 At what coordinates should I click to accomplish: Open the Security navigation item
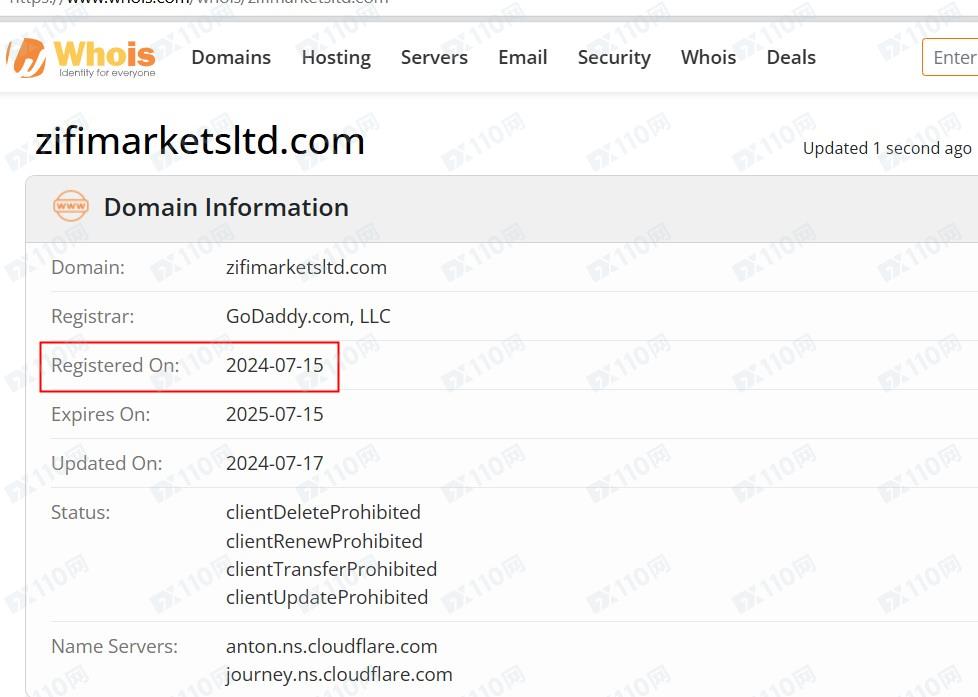pyautogui.click(x=614, y=57)
